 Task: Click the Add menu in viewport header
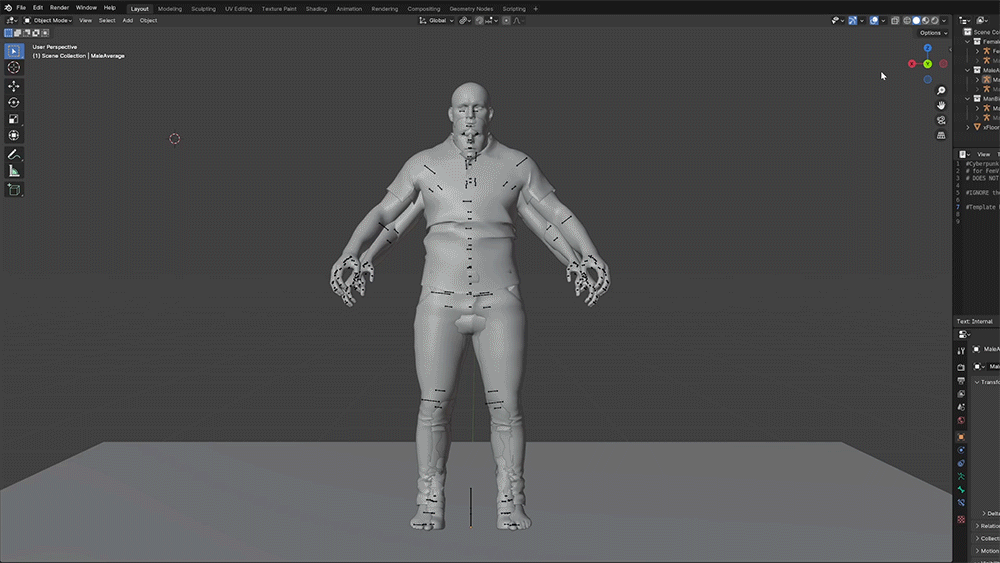pyautogui.click(x=128, y=20)
